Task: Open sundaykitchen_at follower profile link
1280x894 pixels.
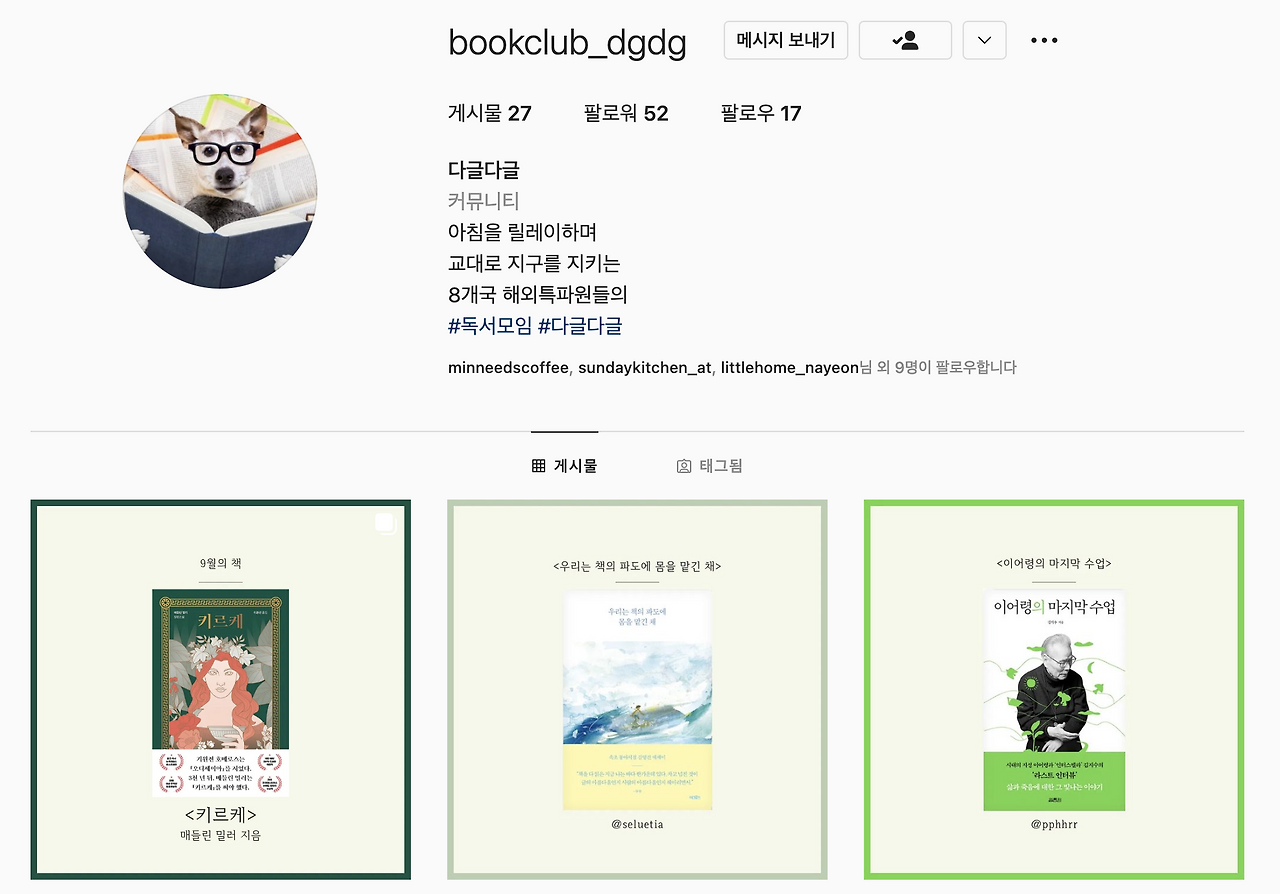Action: (x=645, y=368)
